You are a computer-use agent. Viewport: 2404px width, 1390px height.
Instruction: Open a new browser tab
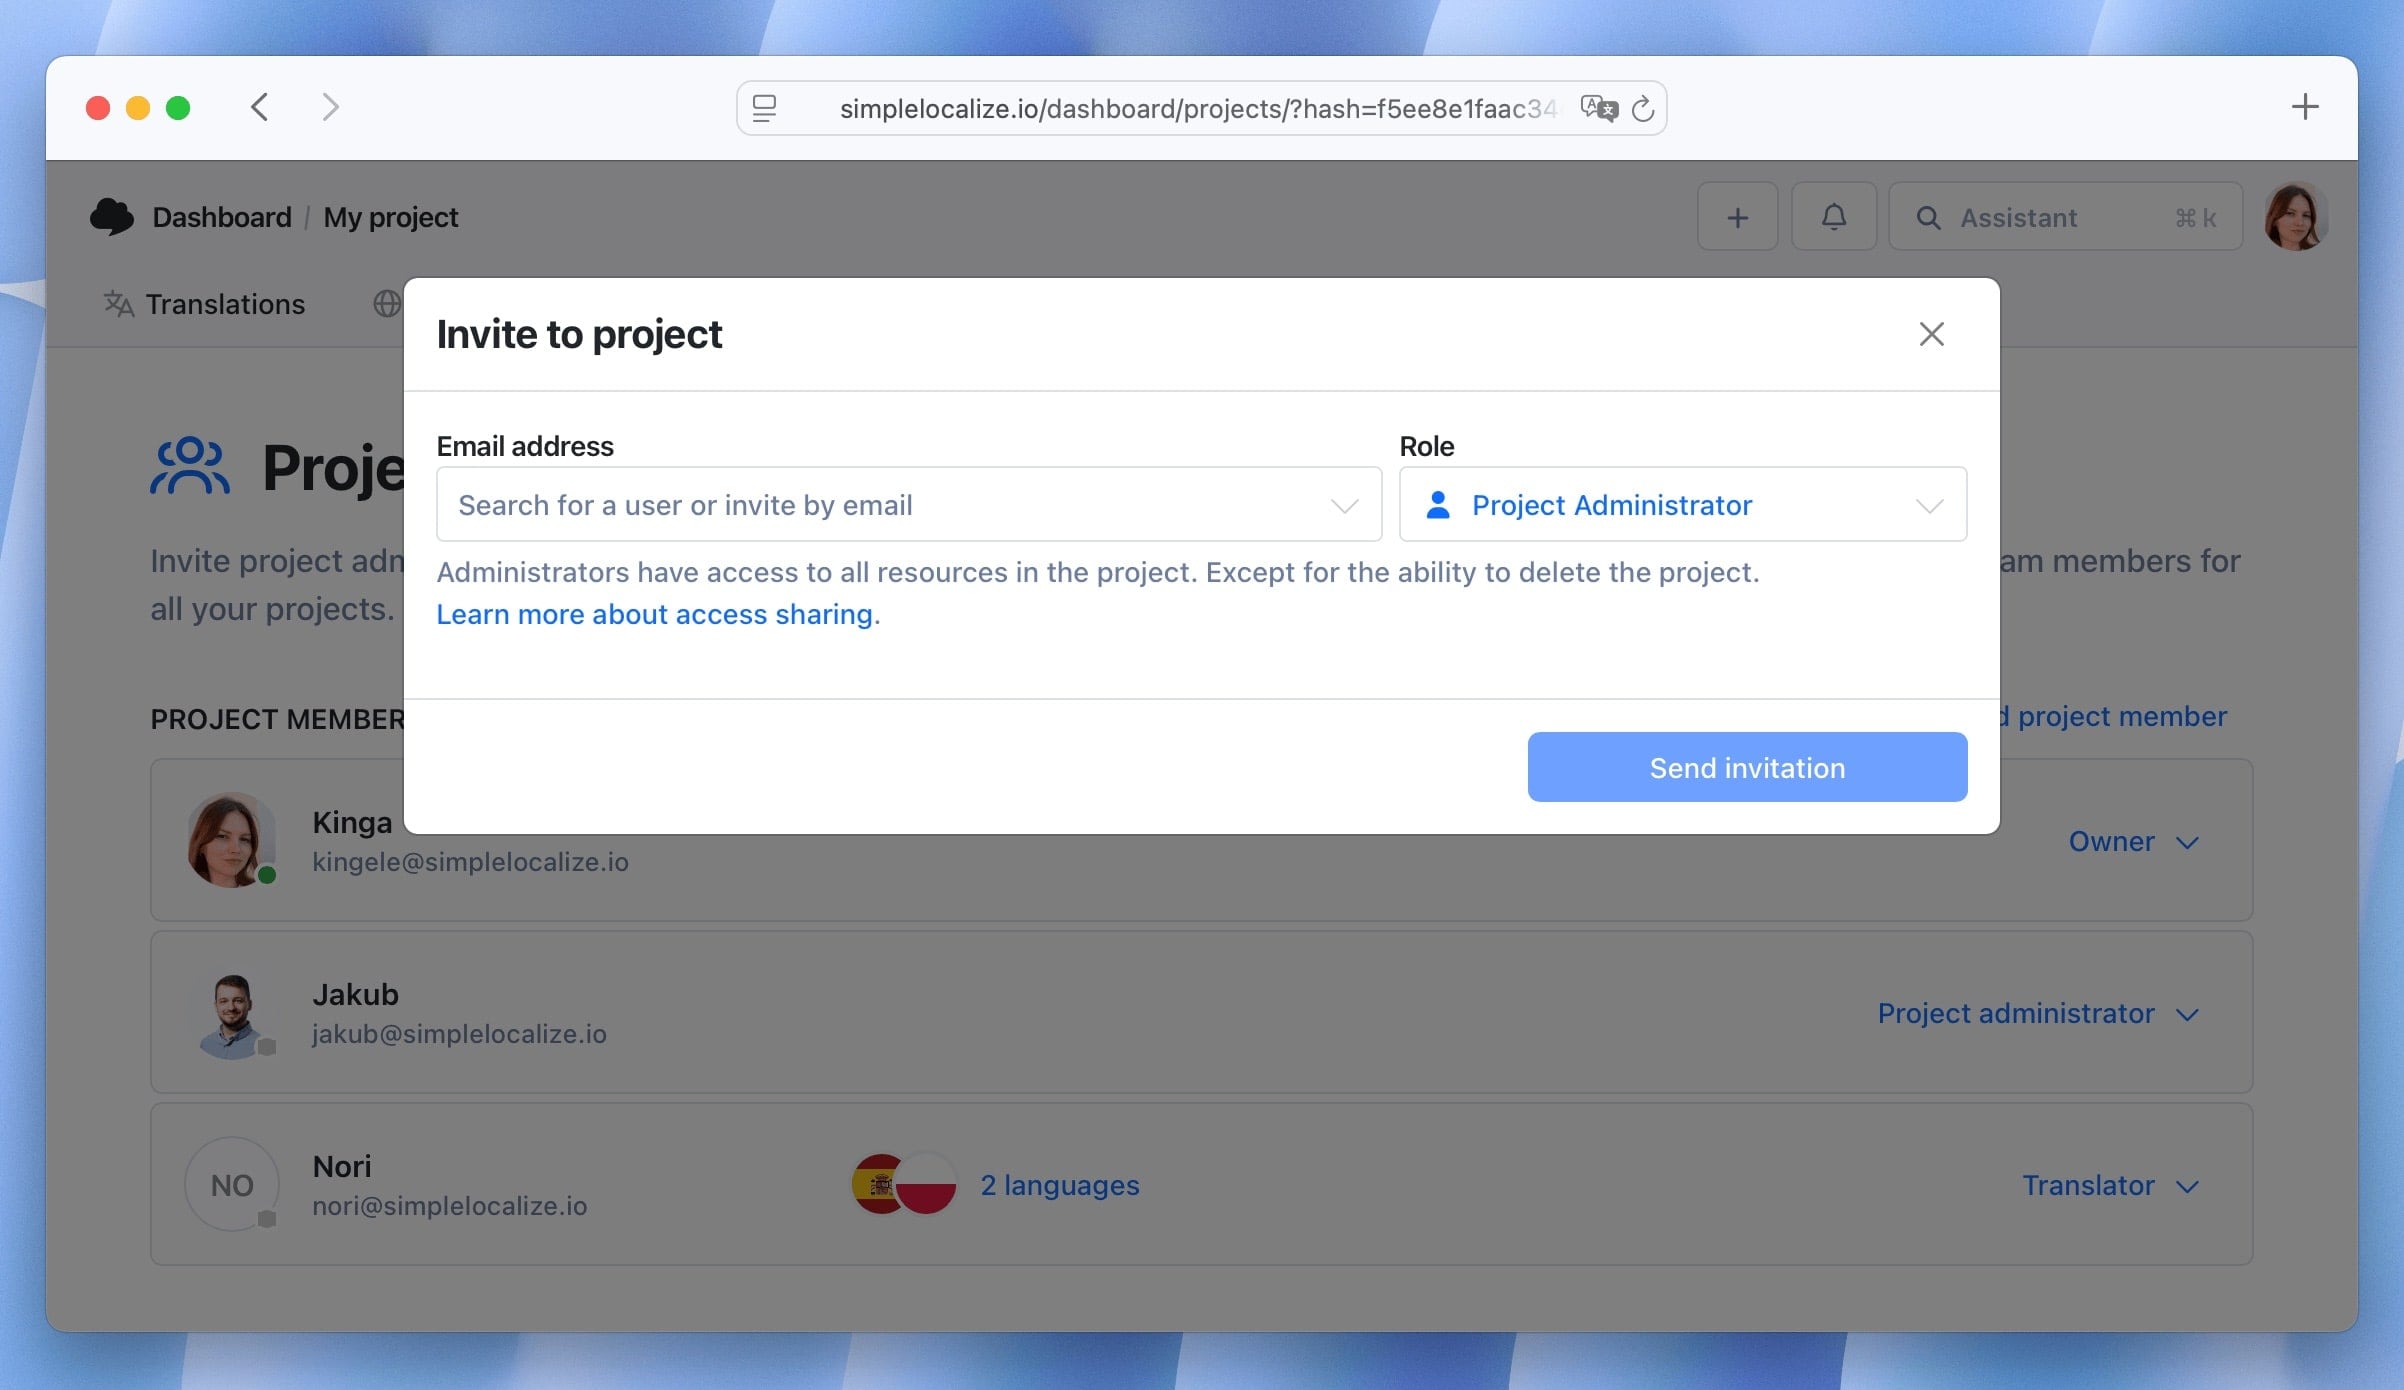tap(2304, 107)
